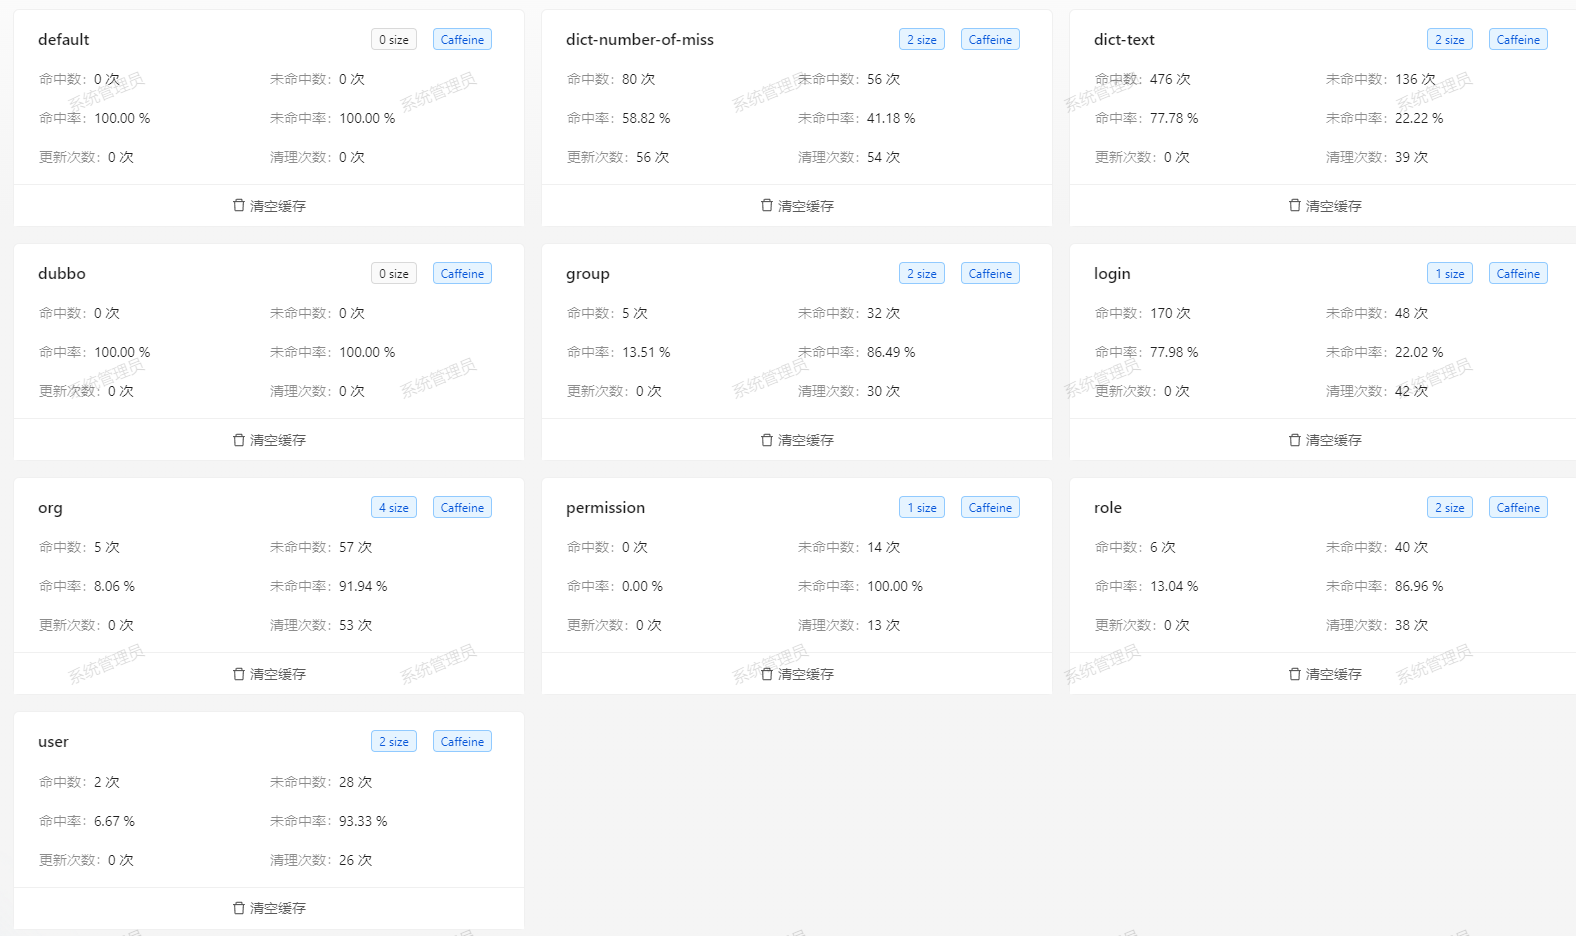Click the 2 size tag on role
Image resolution: width=1576 pixels, height=936 pixels.
click(x=1450, y=508)
